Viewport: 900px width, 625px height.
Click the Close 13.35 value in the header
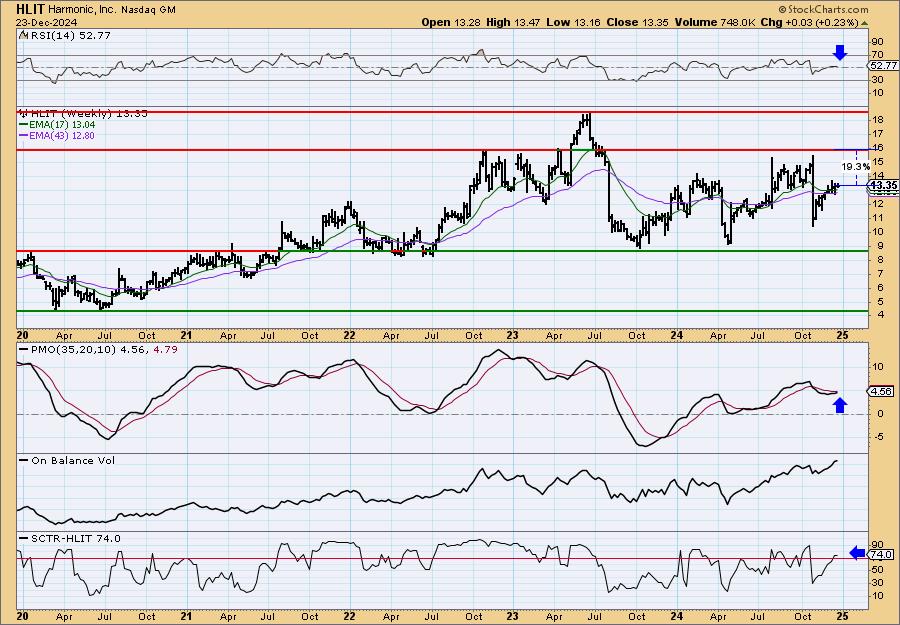tap(636, 22)
